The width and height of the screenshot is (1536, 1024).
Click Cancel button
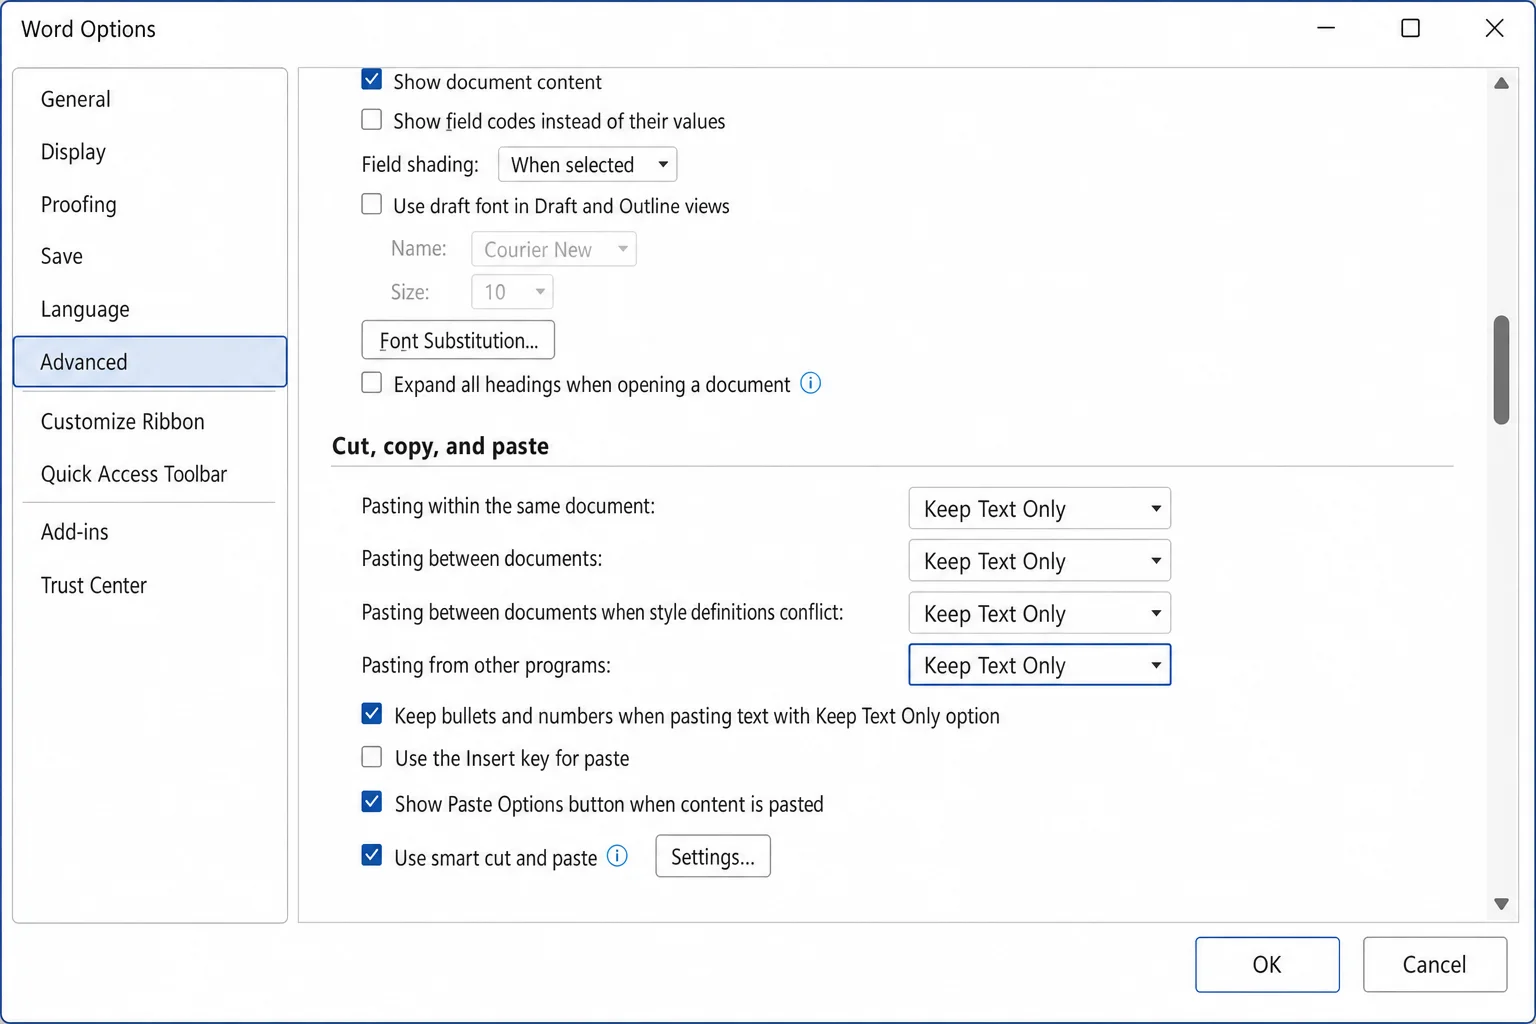[1434, 964]
